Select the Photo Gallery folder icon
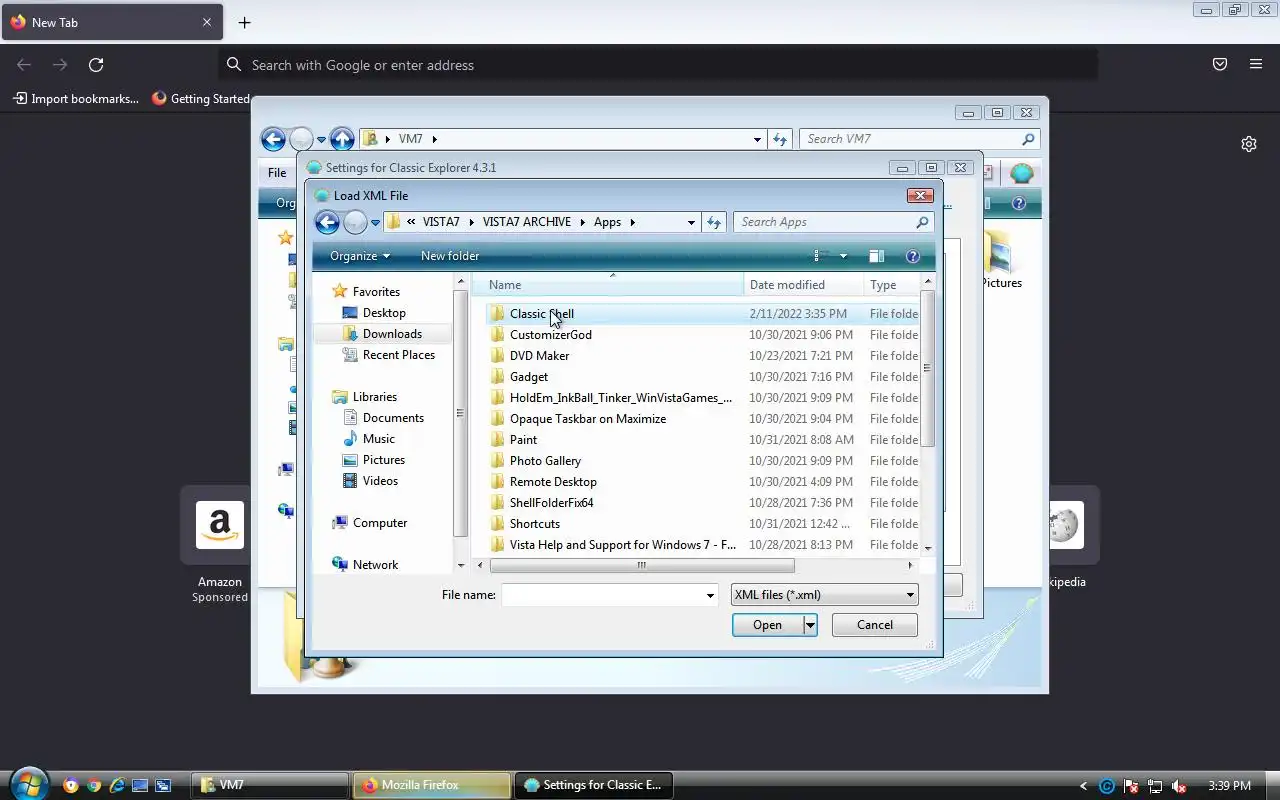The width and height of the screenshot is (1280, 800). click(497, 460)
